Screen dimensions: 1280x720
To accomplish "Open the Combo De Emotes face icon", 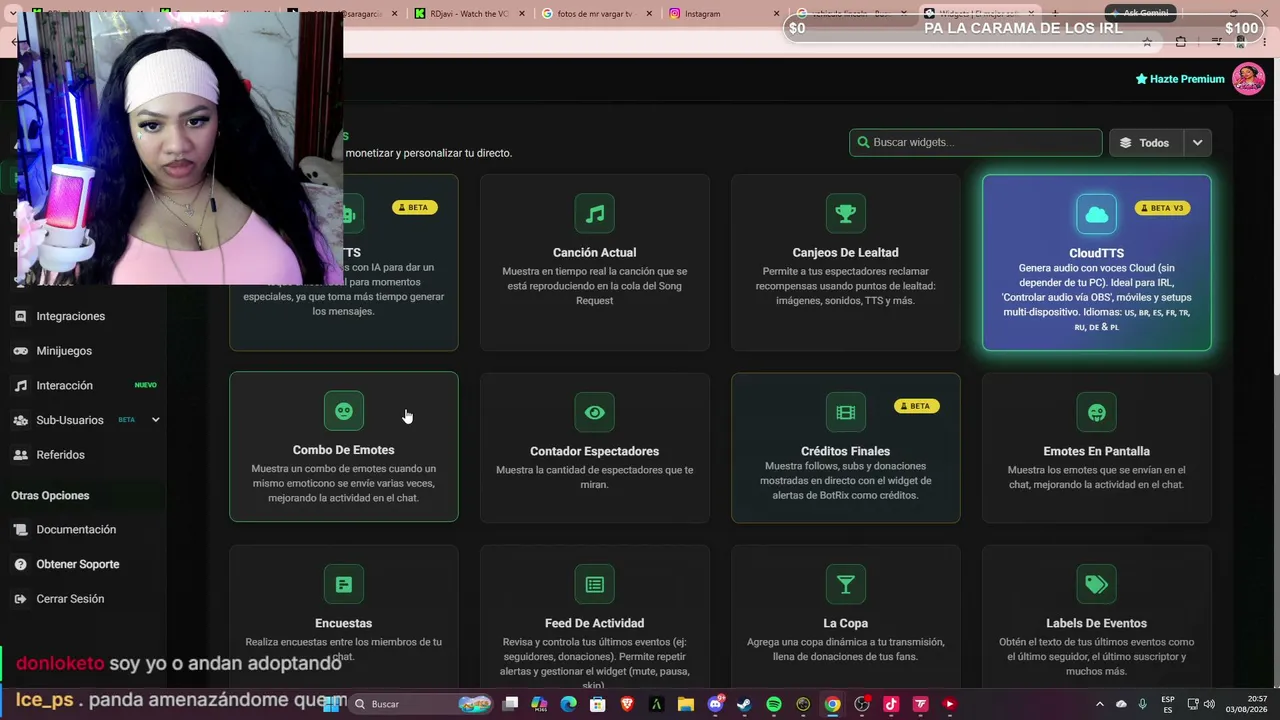I will [x=344, y=411].
